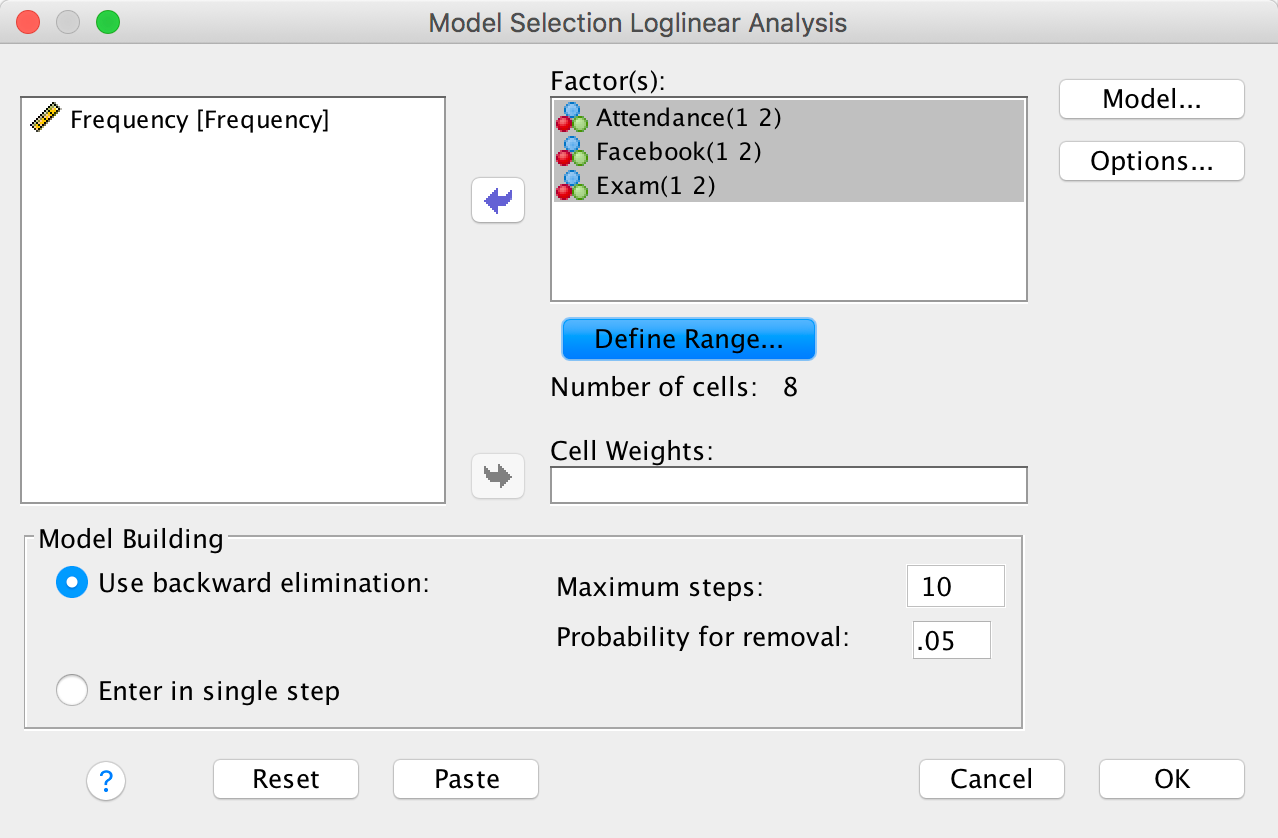Confirm the analysis with OK
Viewport: 1278px width, 838px height.
(1171, 779)
